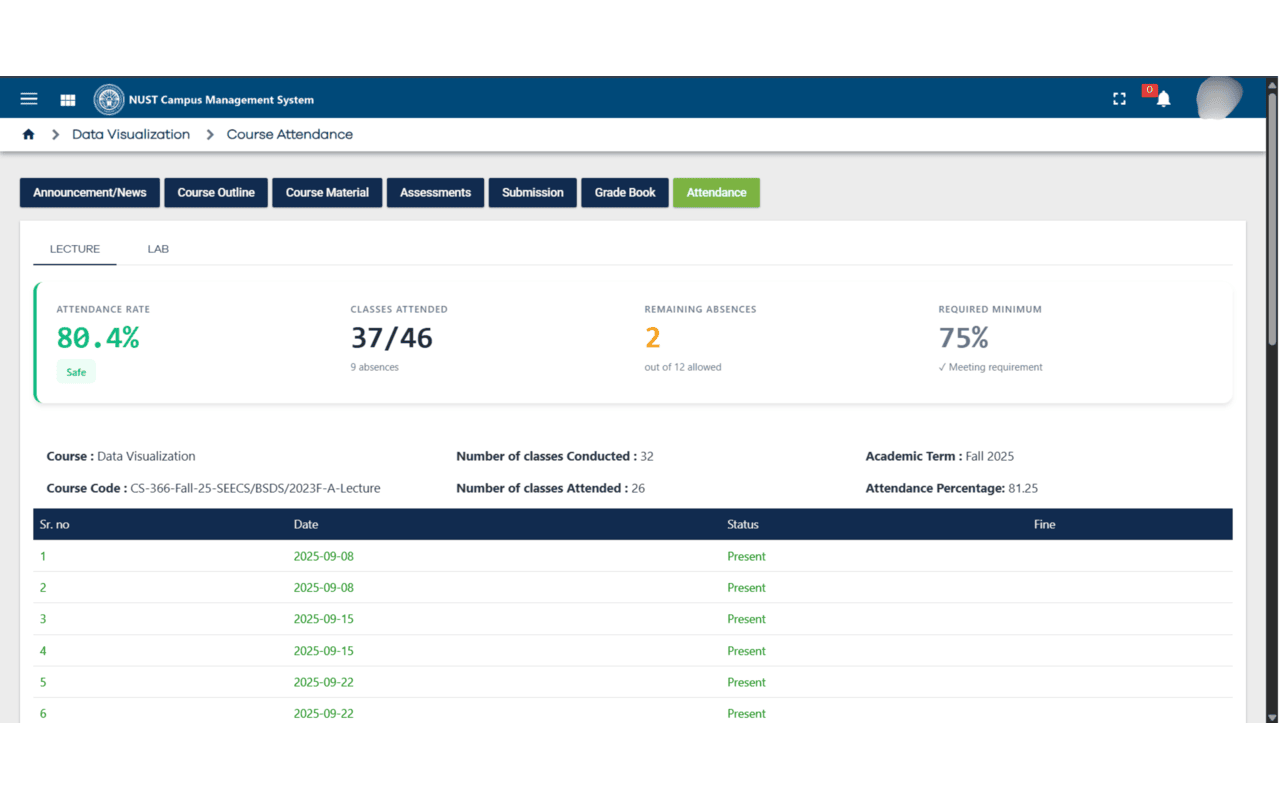Click 'Number of classes Conducted : 32'
The image size is (1280, 800).
(555, 456)
